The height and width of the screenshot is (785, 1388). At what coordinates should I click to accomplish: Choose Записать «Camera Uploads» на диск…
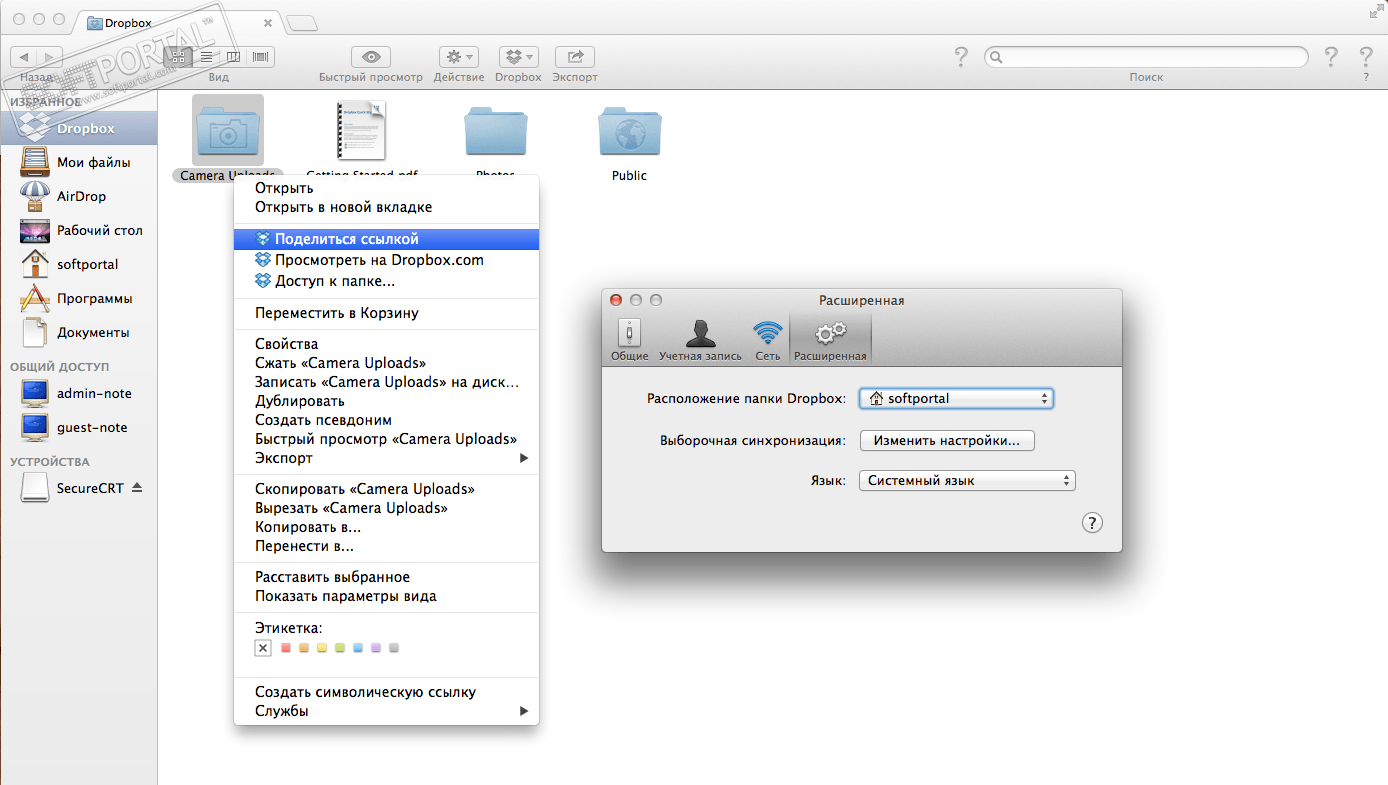click(x=386, y=382)
